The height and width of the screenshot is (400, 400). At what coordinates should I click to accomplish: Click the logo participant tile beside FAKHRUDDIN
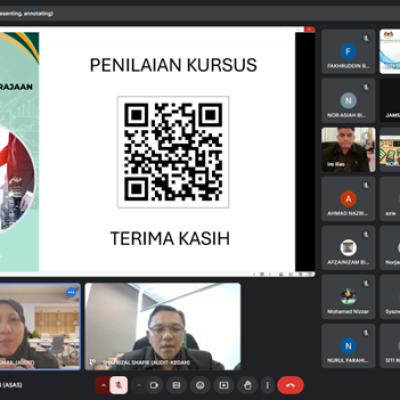tap(390, 52)
